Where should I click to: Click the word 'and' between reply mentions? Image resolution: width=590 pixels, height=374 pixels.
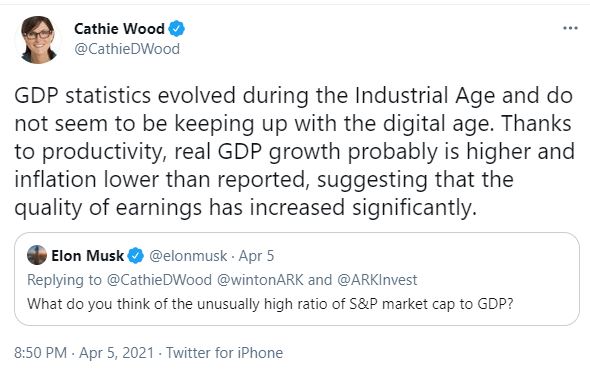(320, 280)
